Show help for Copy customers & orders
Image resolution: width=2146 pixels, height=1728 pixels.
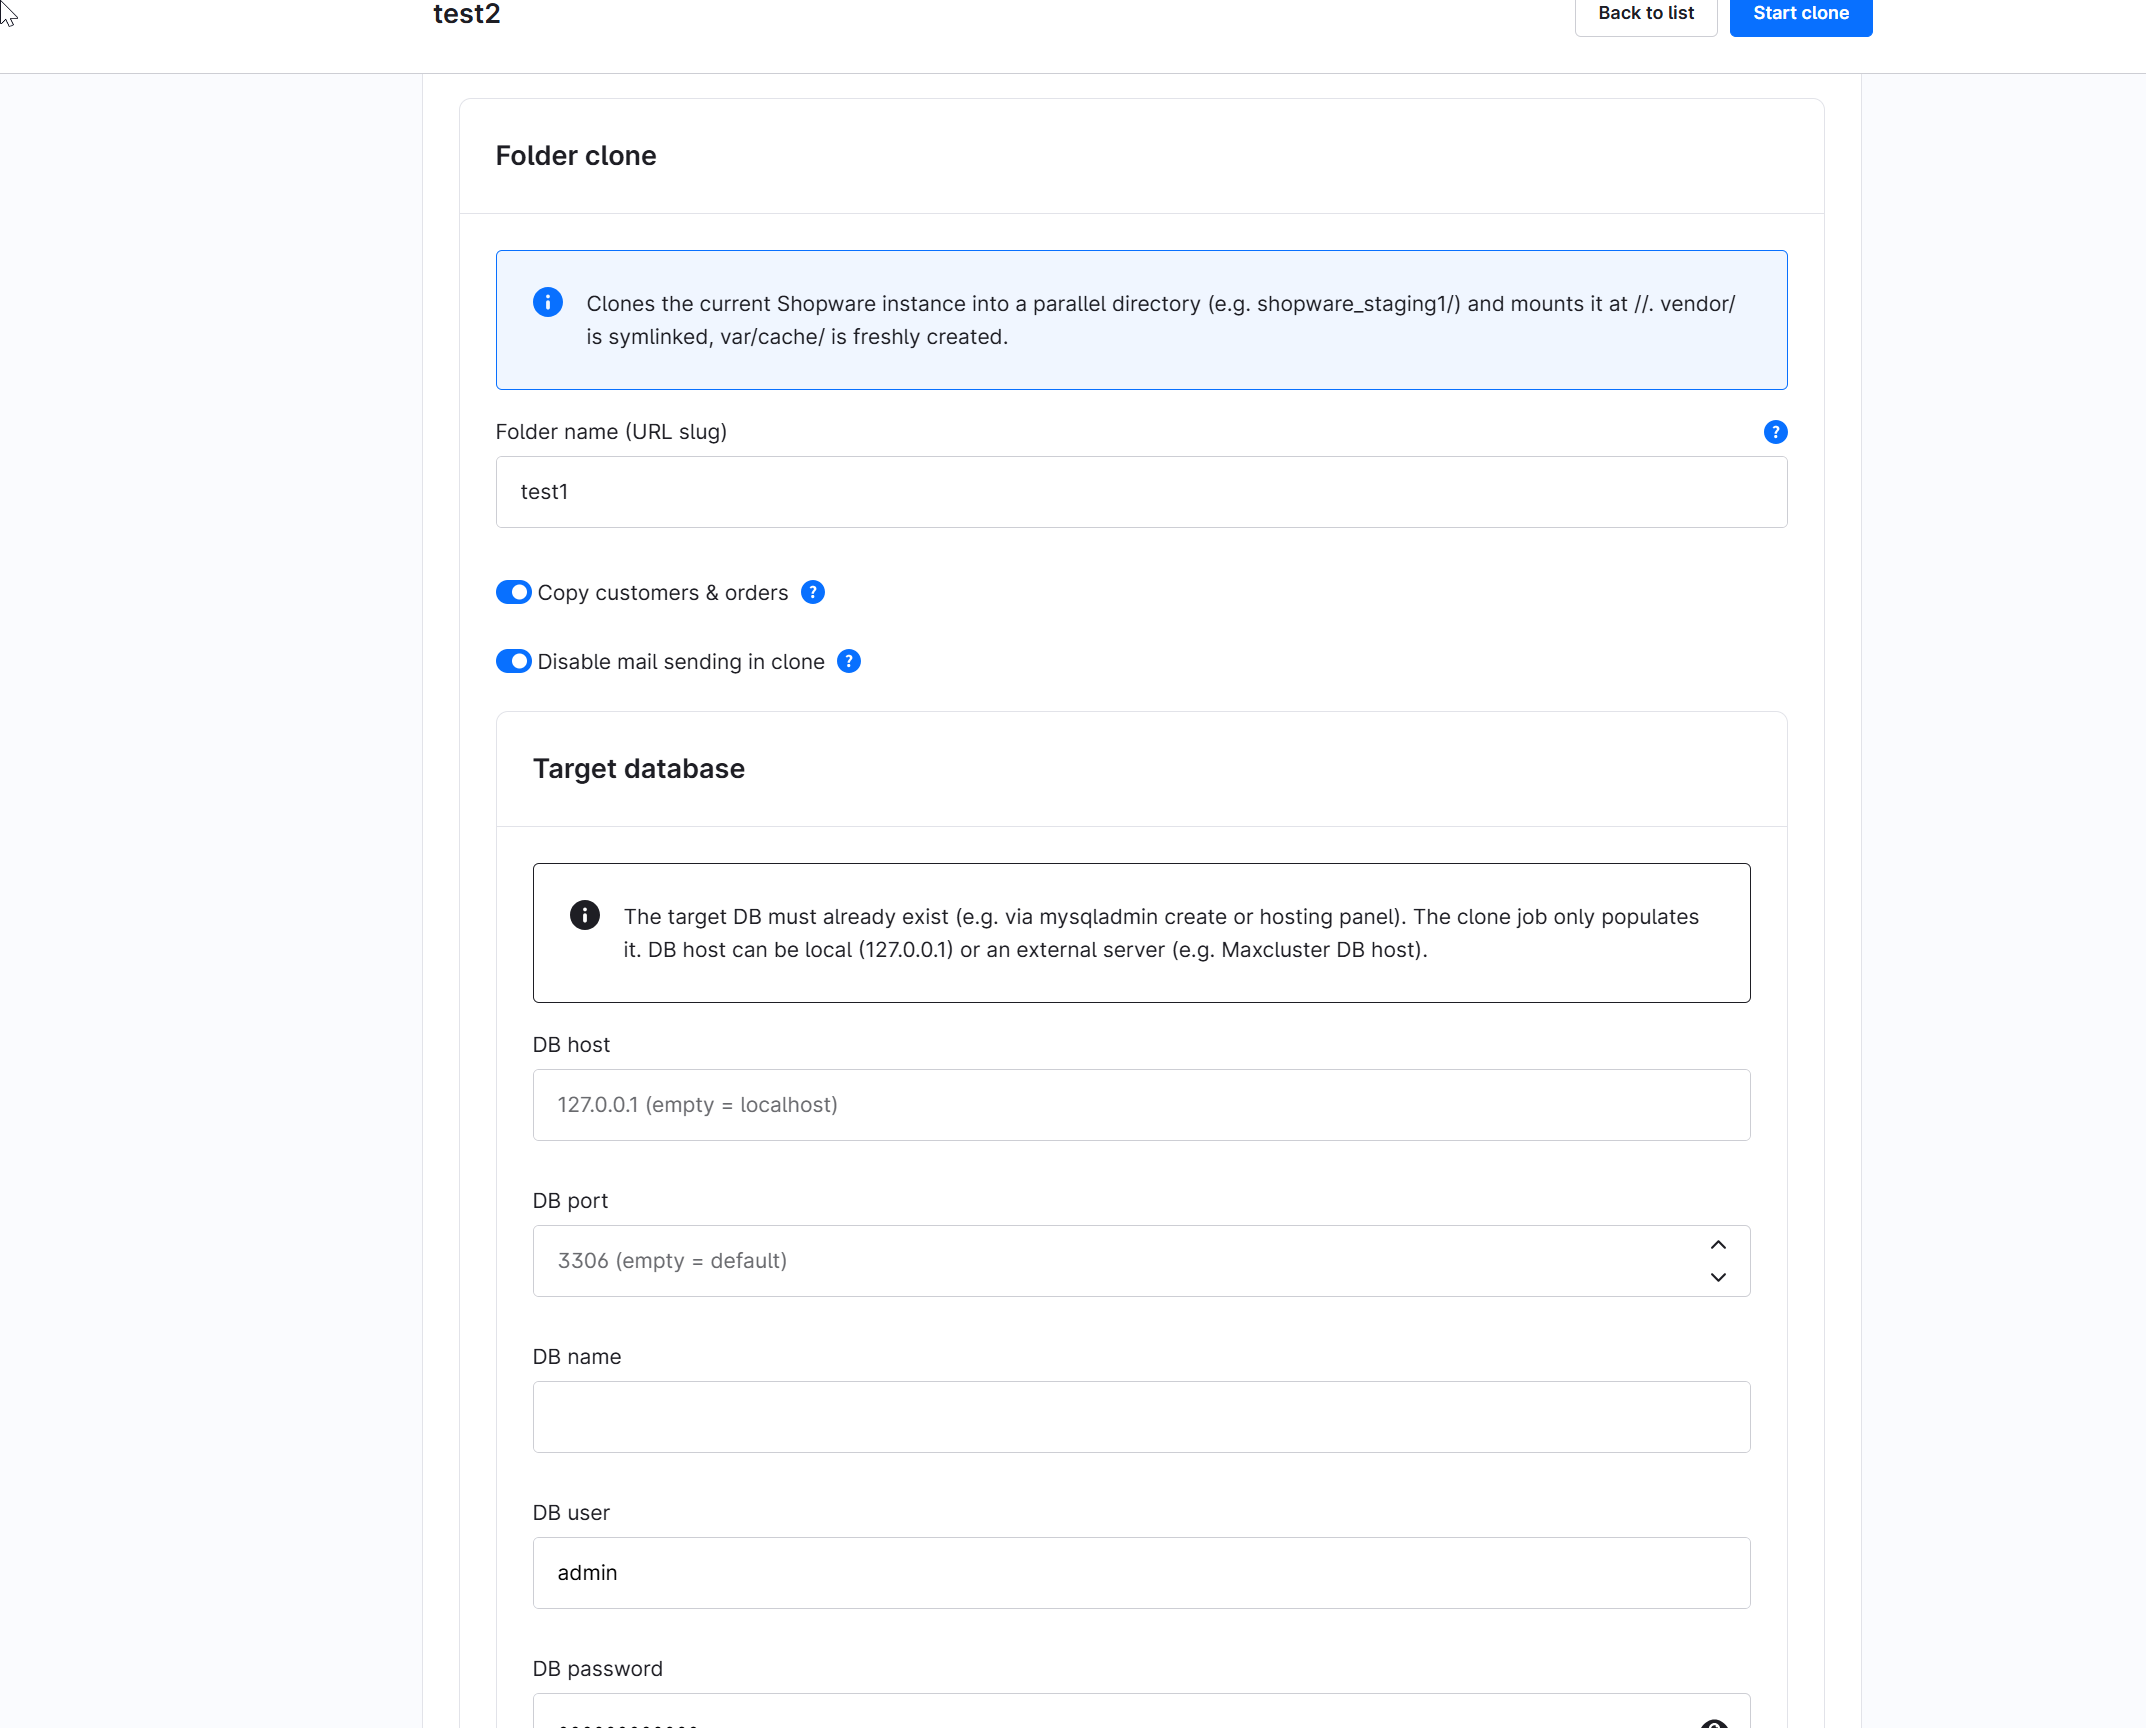(813, 593)
